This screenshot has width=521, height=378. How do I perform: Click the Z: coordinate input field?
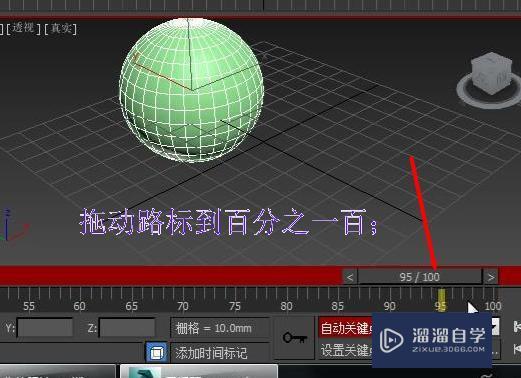coord(127,328)
